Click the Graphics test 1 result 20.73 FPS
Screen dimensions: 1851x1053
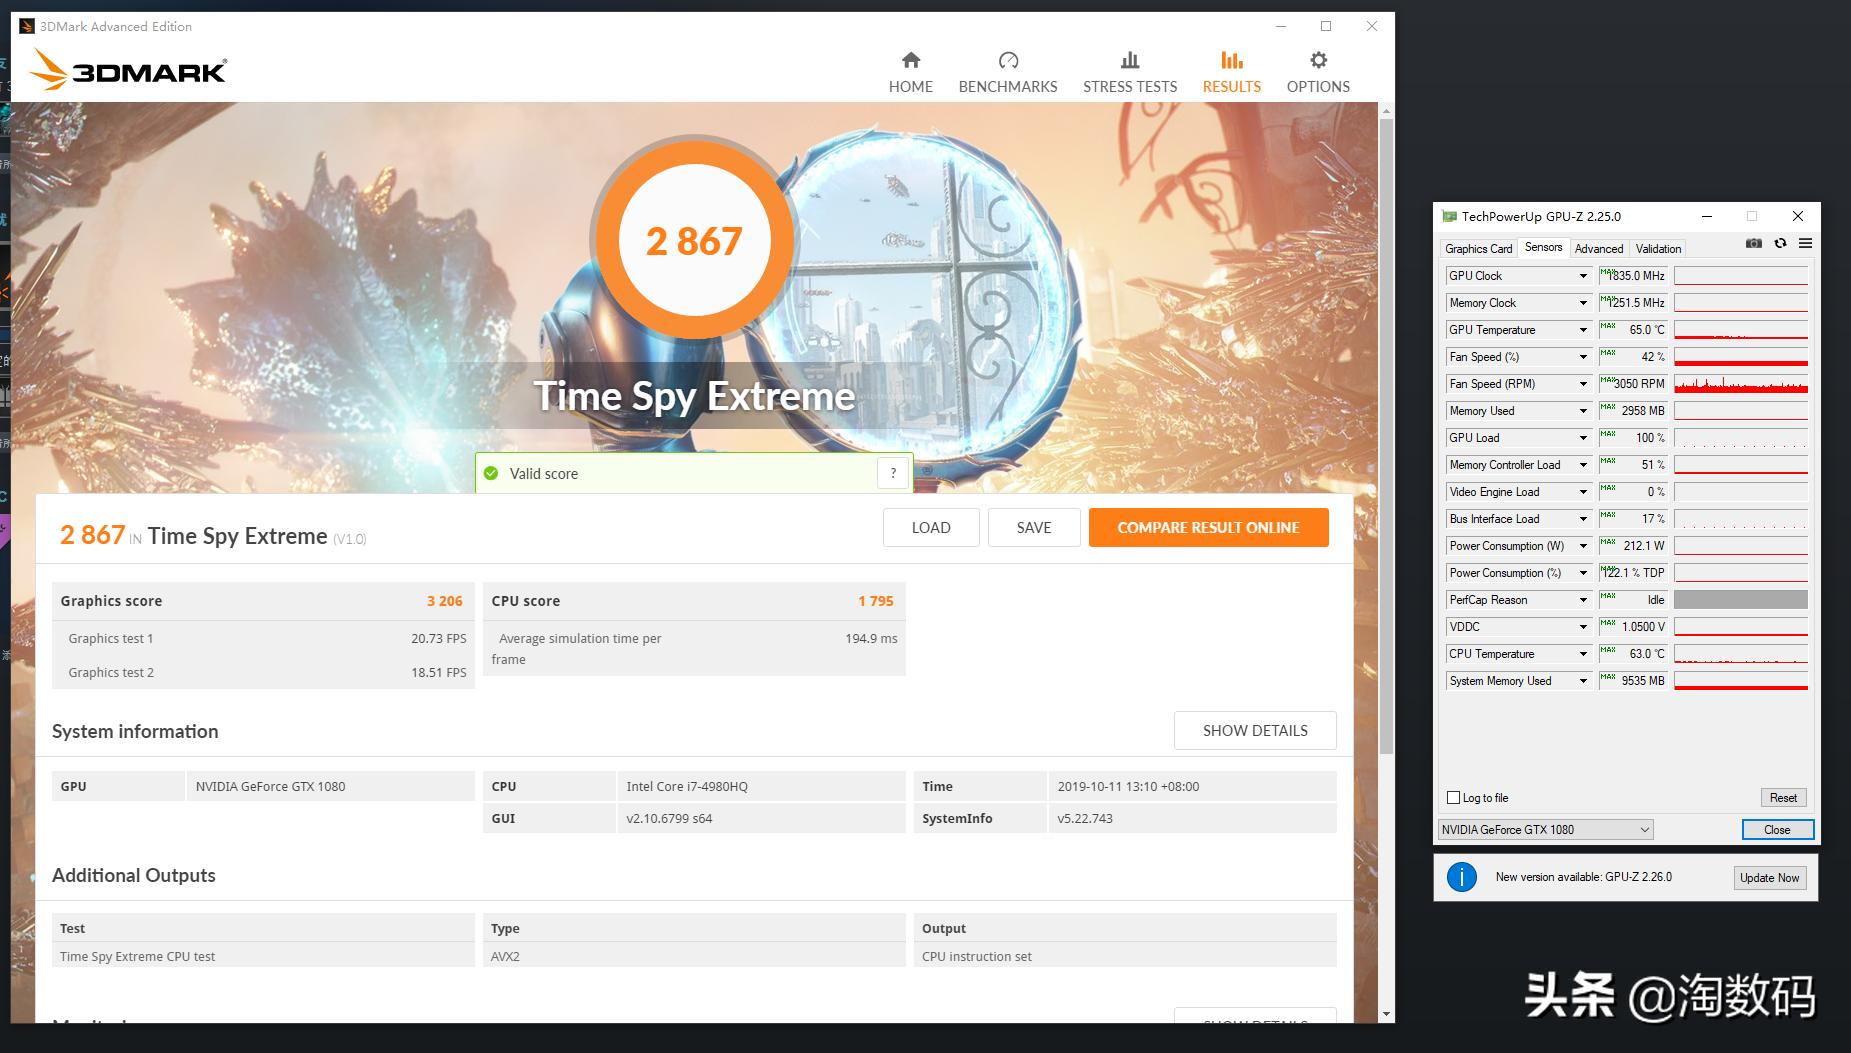[x=439, y=638]
